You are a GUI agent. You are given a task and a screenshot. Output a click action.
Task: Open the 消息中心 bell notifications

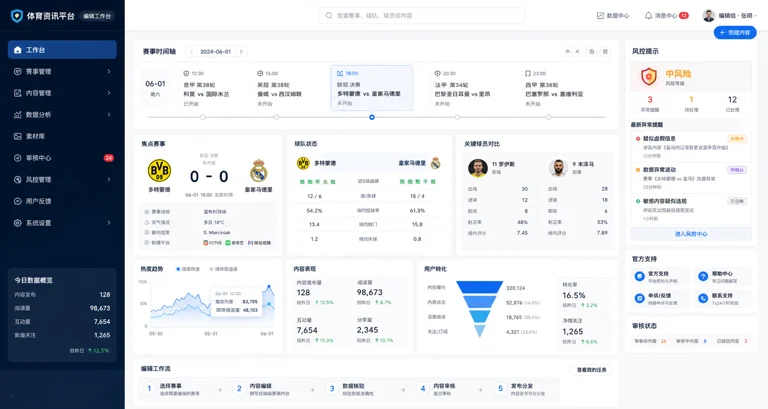(666, 16)
